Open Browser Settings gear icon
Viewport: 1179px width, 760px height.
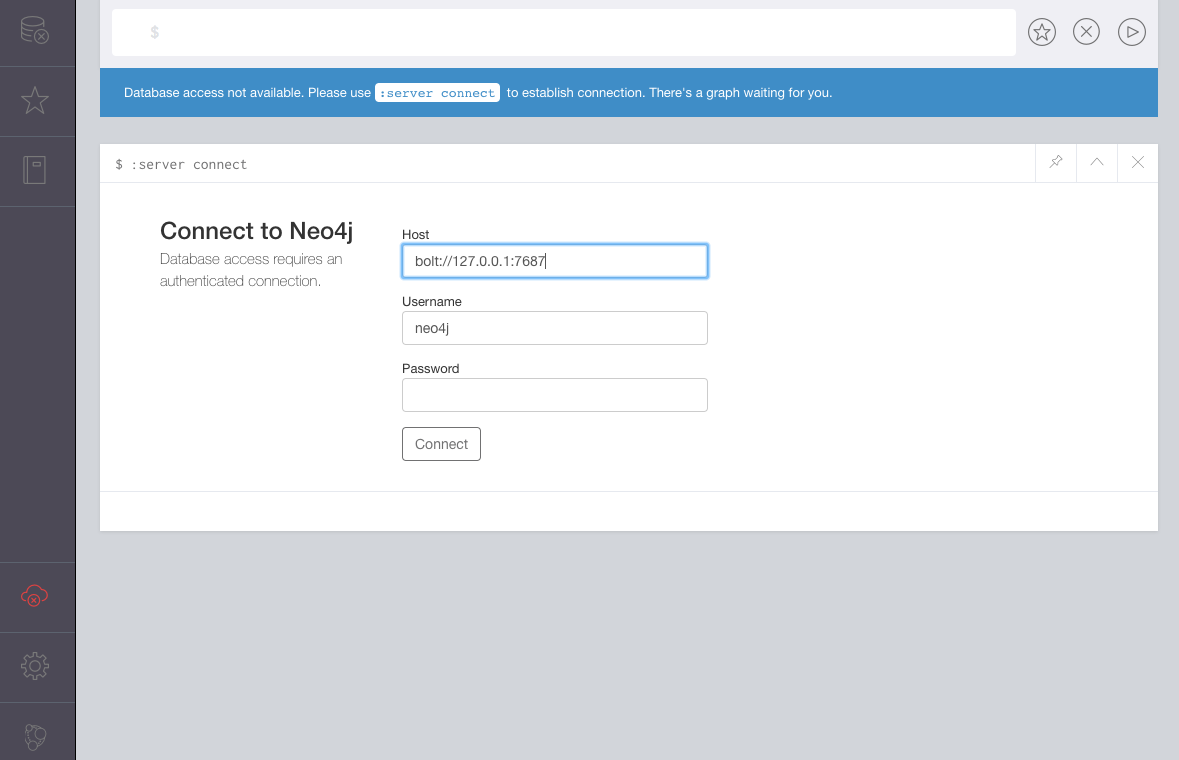[x=35, y=666]
